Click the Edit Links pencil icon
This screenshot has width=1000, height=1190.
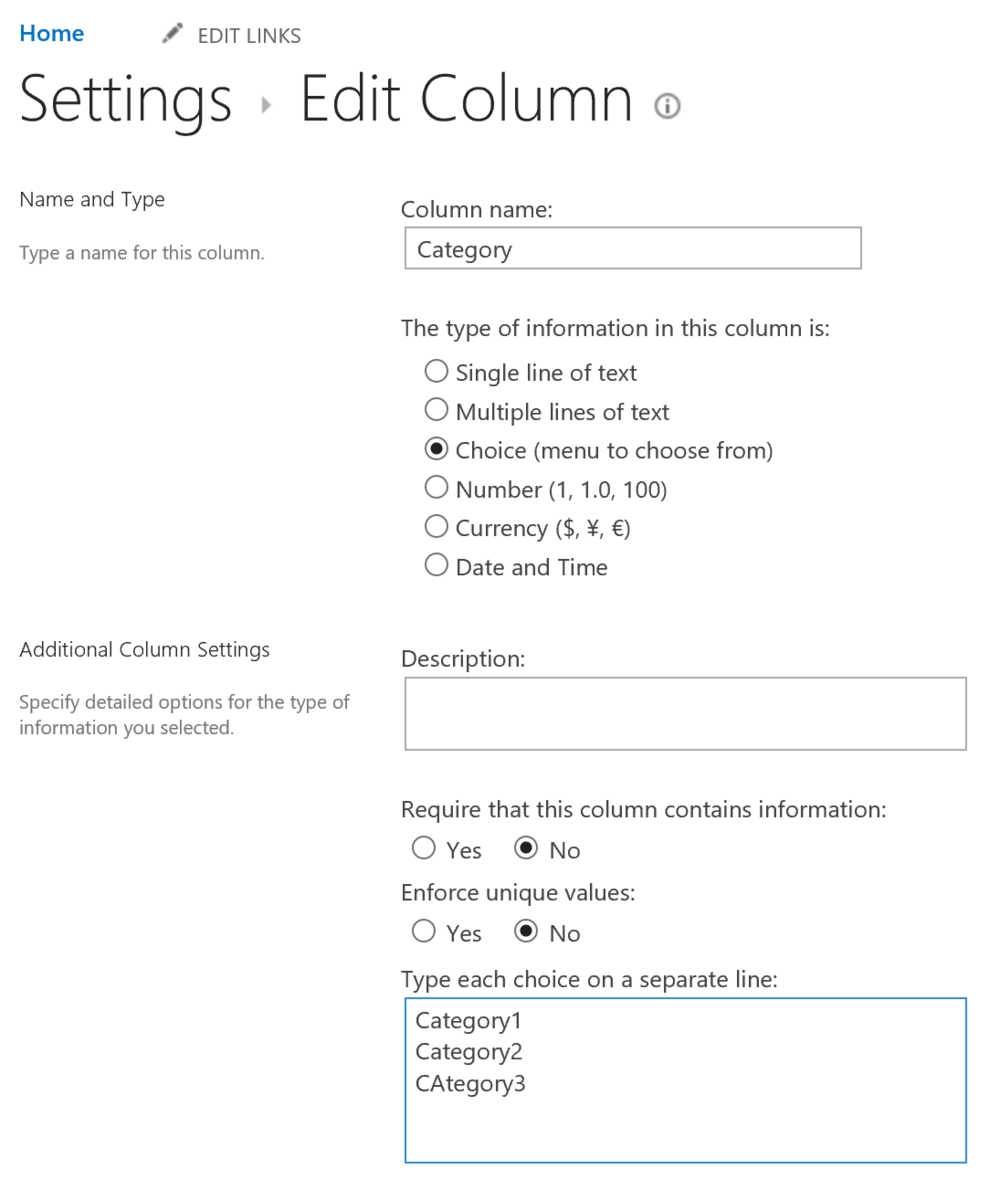click(172, 33)
